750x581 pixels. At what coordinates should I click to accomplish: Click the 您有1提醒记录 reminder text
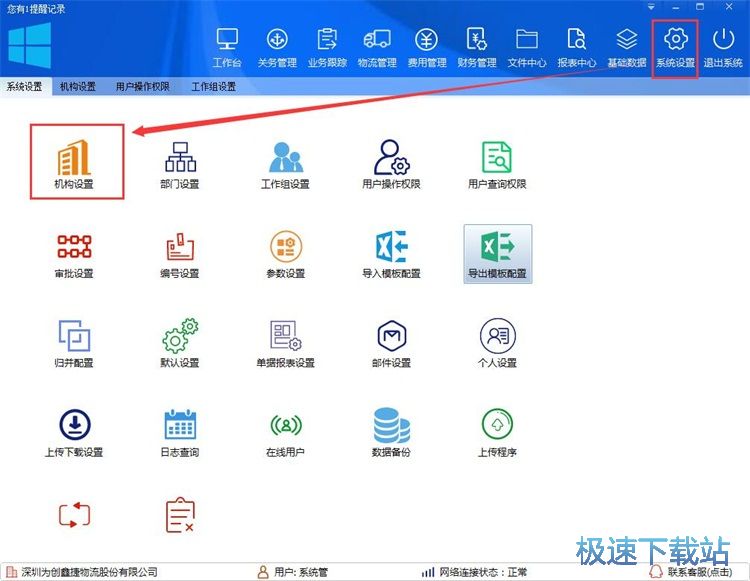pyautogui.click(x=36, y=9)
